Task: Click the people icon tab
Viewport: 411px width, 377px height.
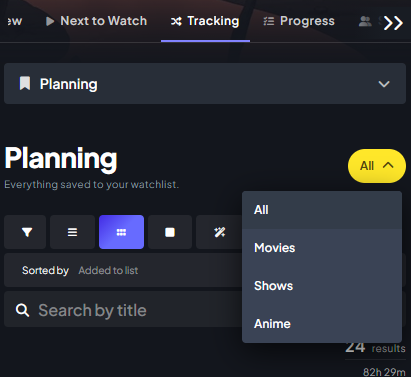Action: click(365, 22)
